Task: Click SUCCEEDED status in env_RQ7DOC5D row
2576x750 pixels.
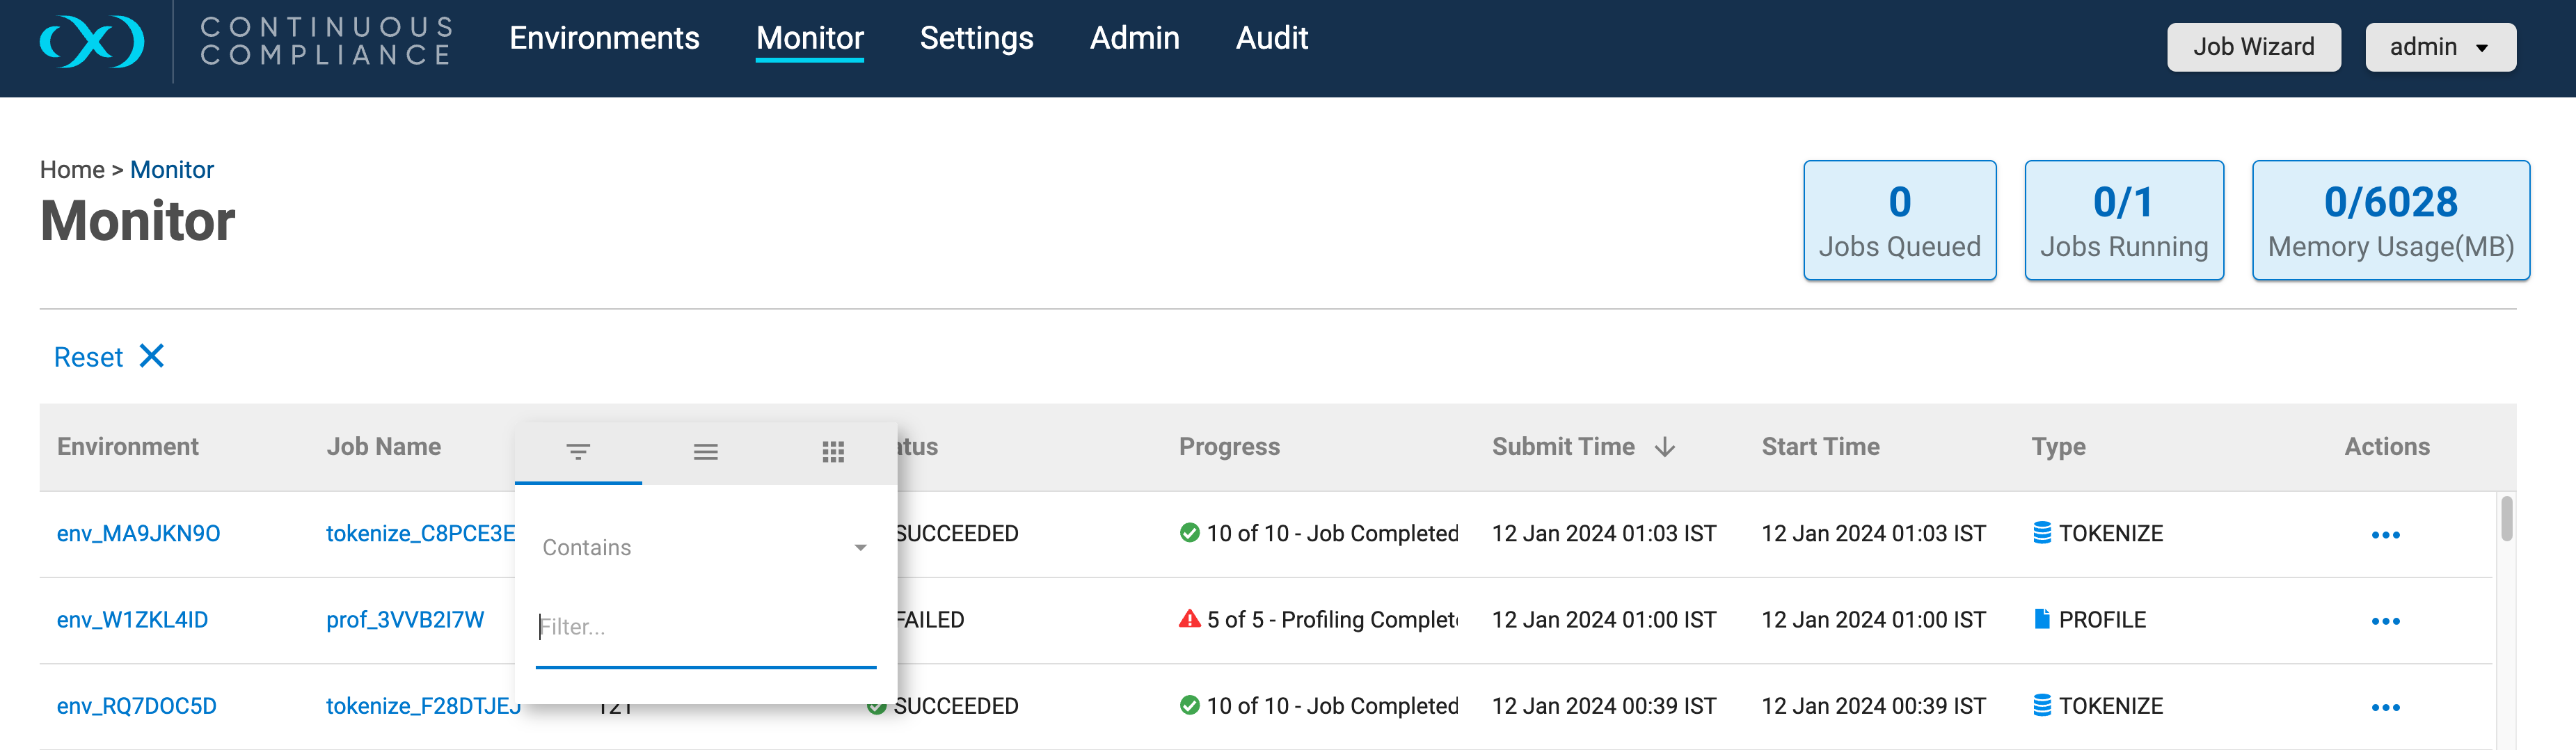Action: (x=955, y=705)
